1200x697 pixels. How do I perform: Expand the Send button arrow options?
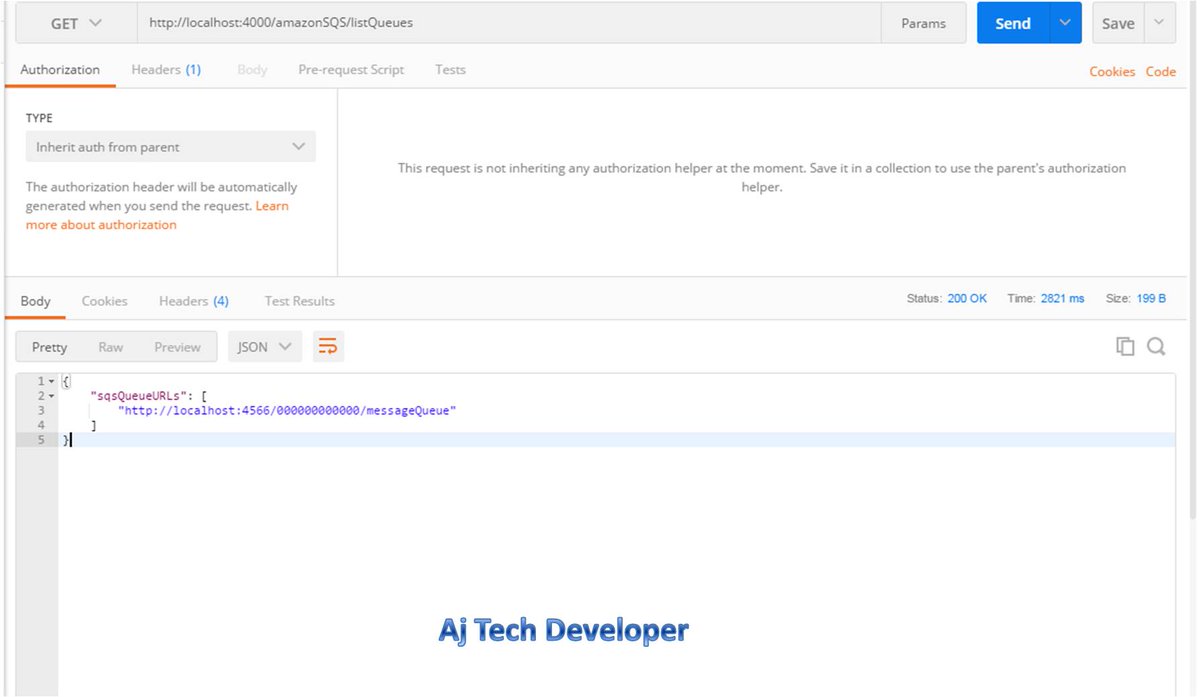(x=1065, y=23)
